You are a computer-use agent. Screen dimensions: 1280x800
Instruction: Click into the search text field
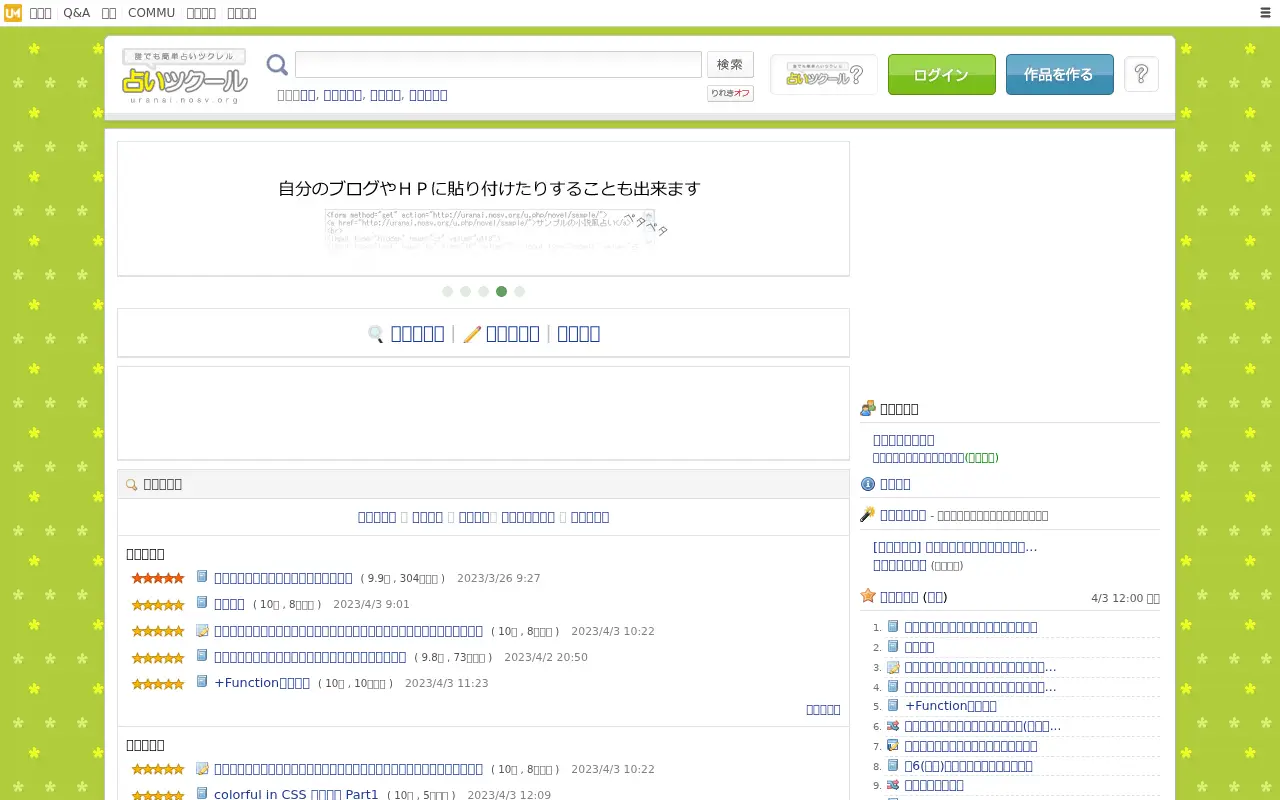coord(498,64)
